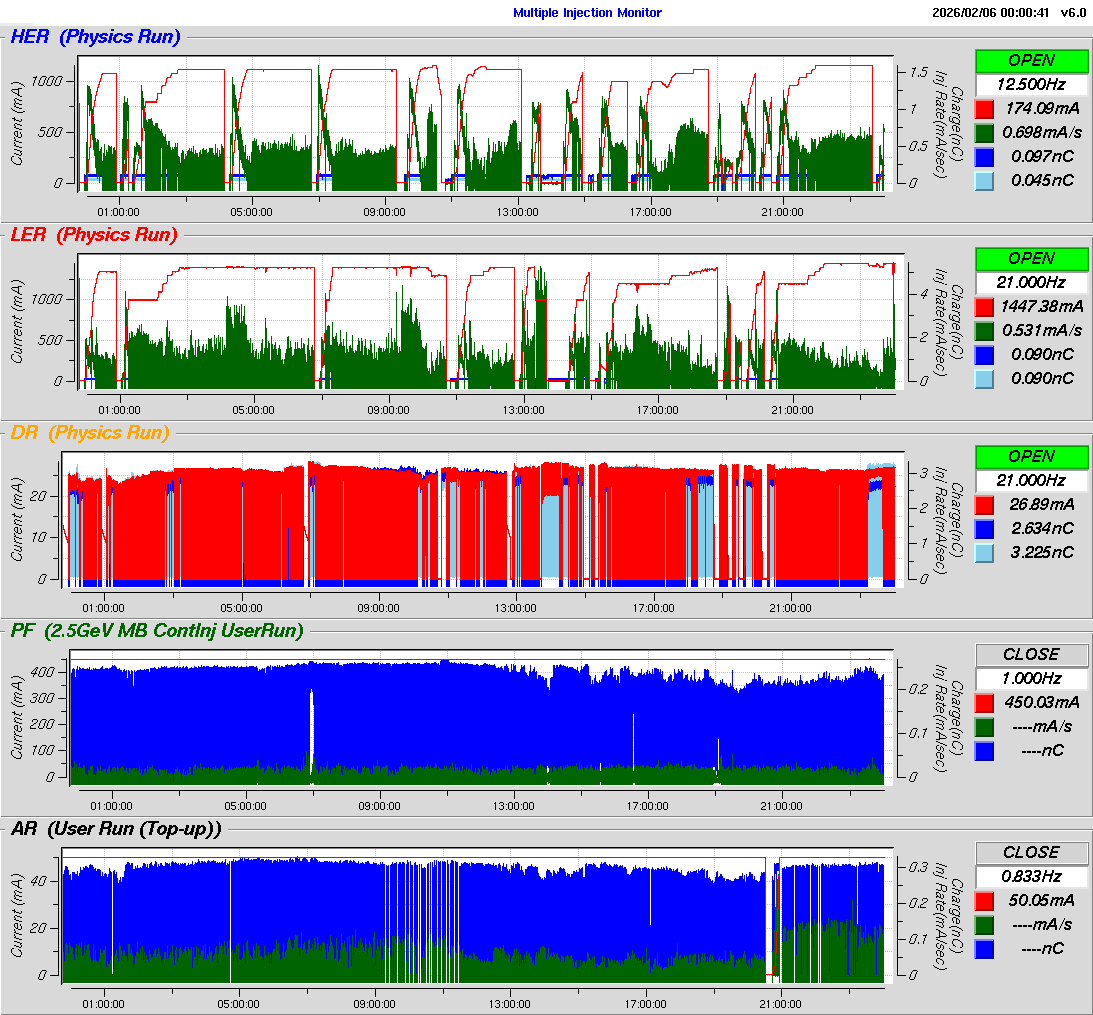
Task: Click the DR OPEN status button
Action: [x=1031, y=457]
